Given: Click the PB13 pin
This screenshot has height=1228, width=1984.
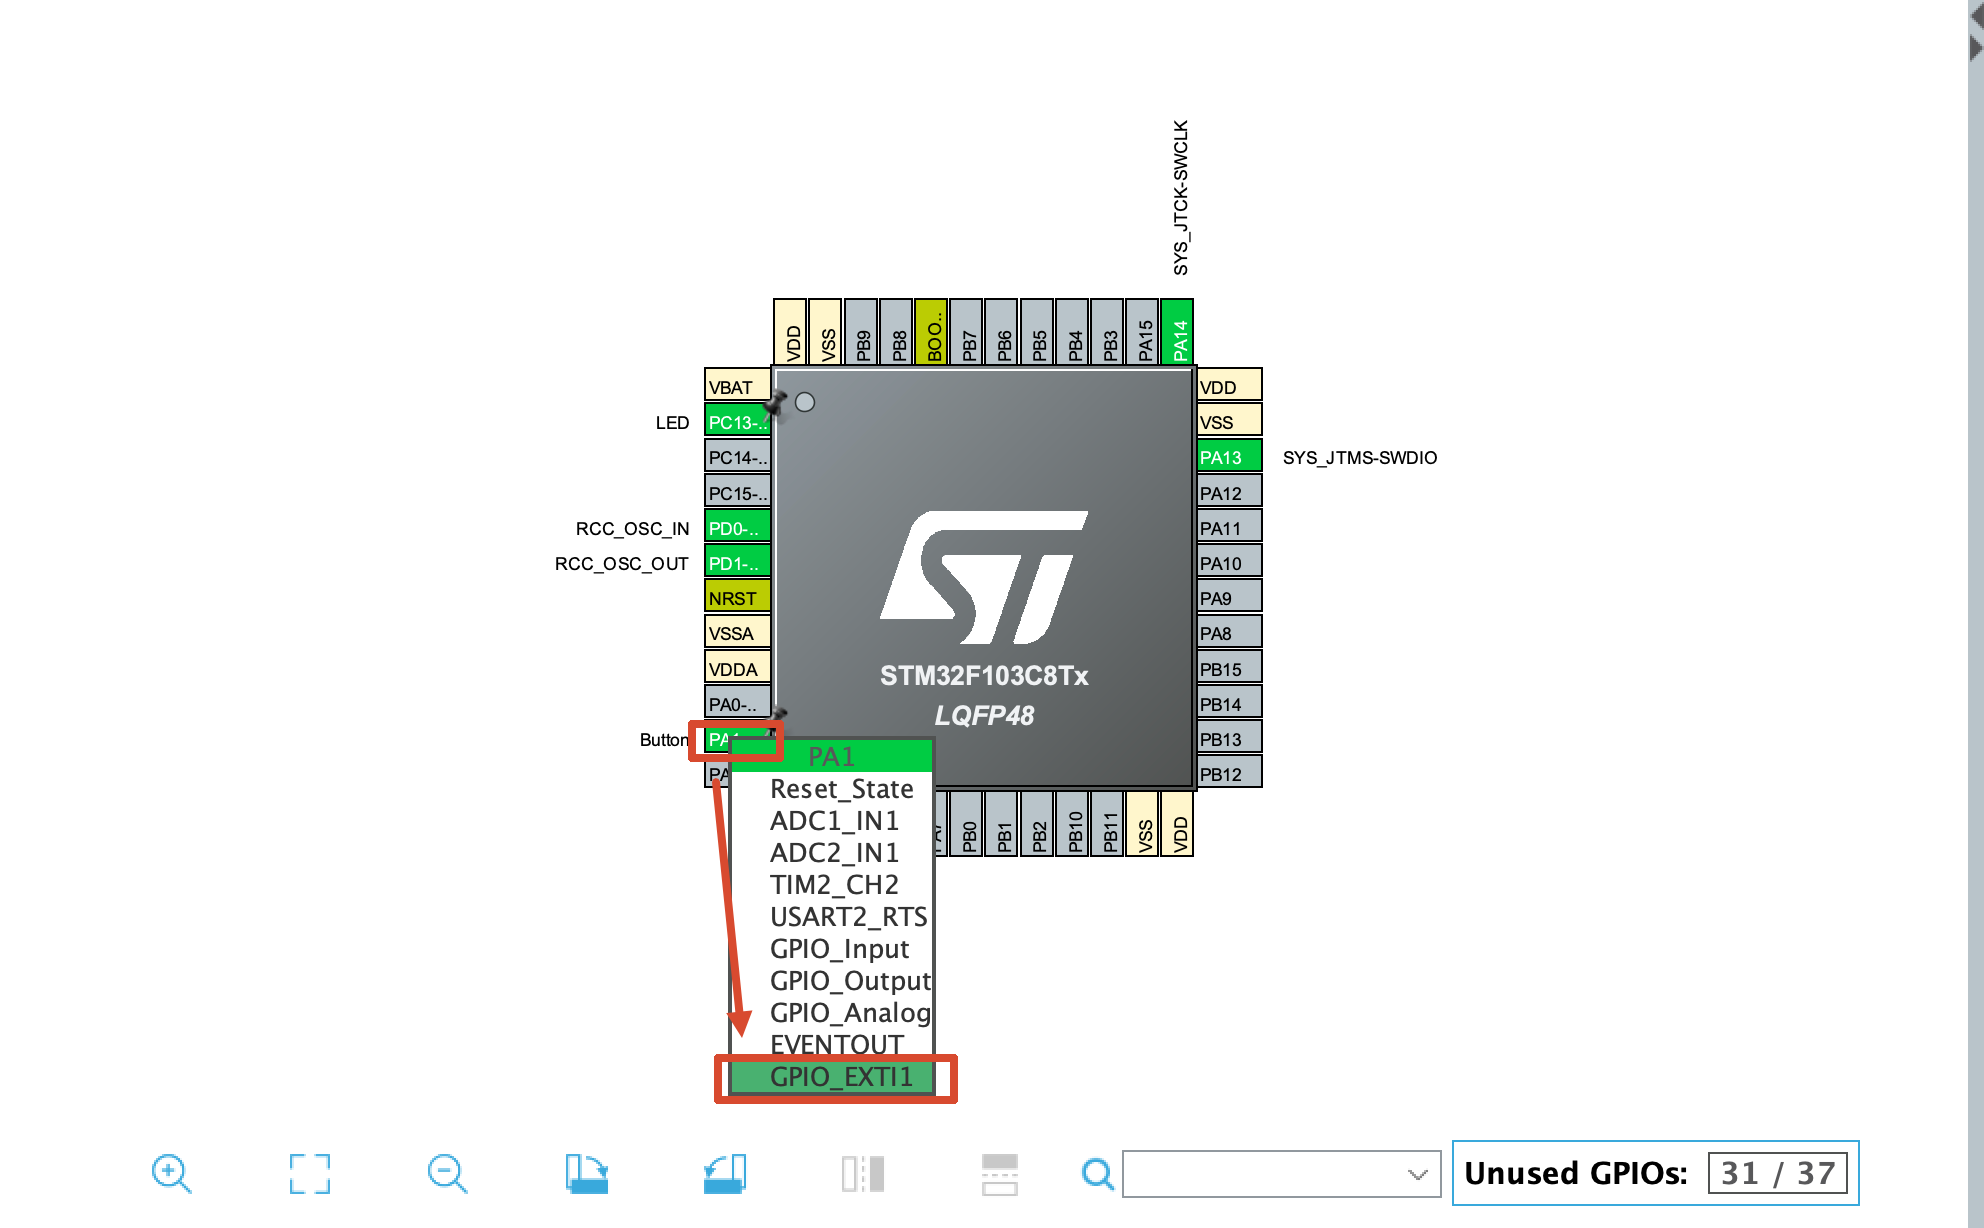Looking at the screenshot, I should [1230, 739].
